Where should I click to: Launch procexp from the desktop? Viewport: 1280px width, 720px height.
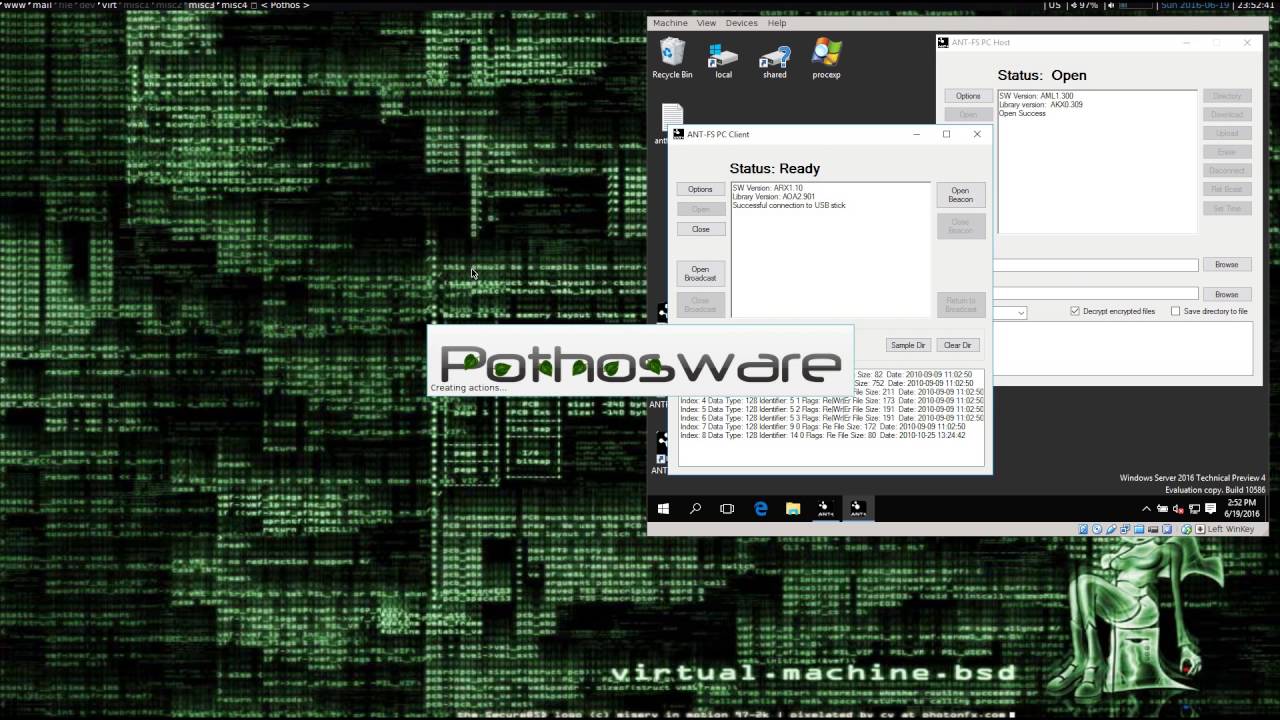(x=826, y=56)
